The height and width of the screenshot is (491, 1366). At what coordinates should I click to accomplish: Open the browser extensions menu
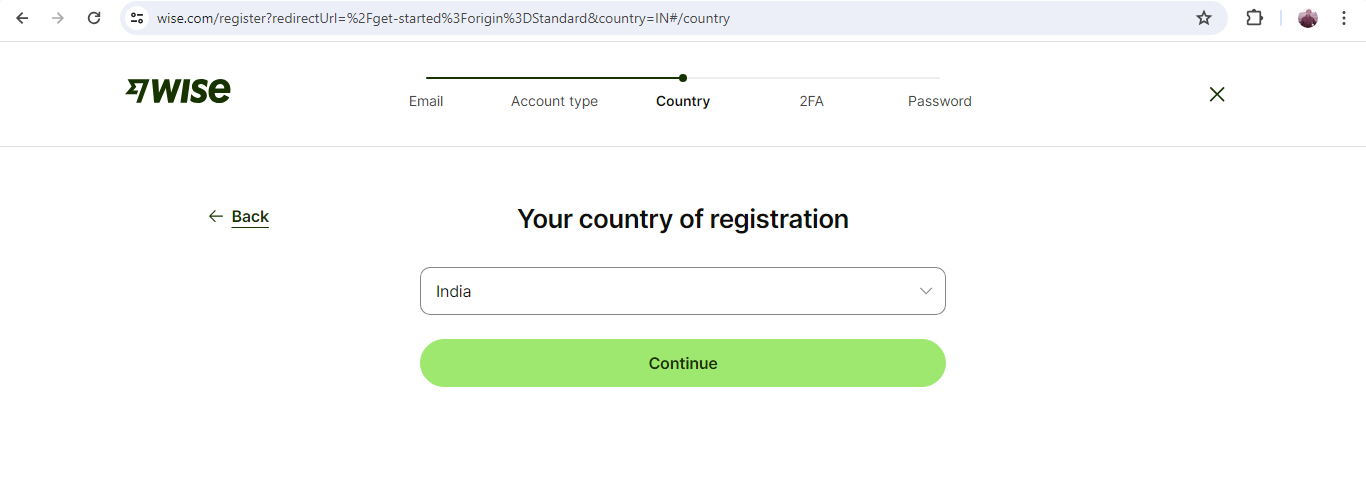[x=1254, y=18]
